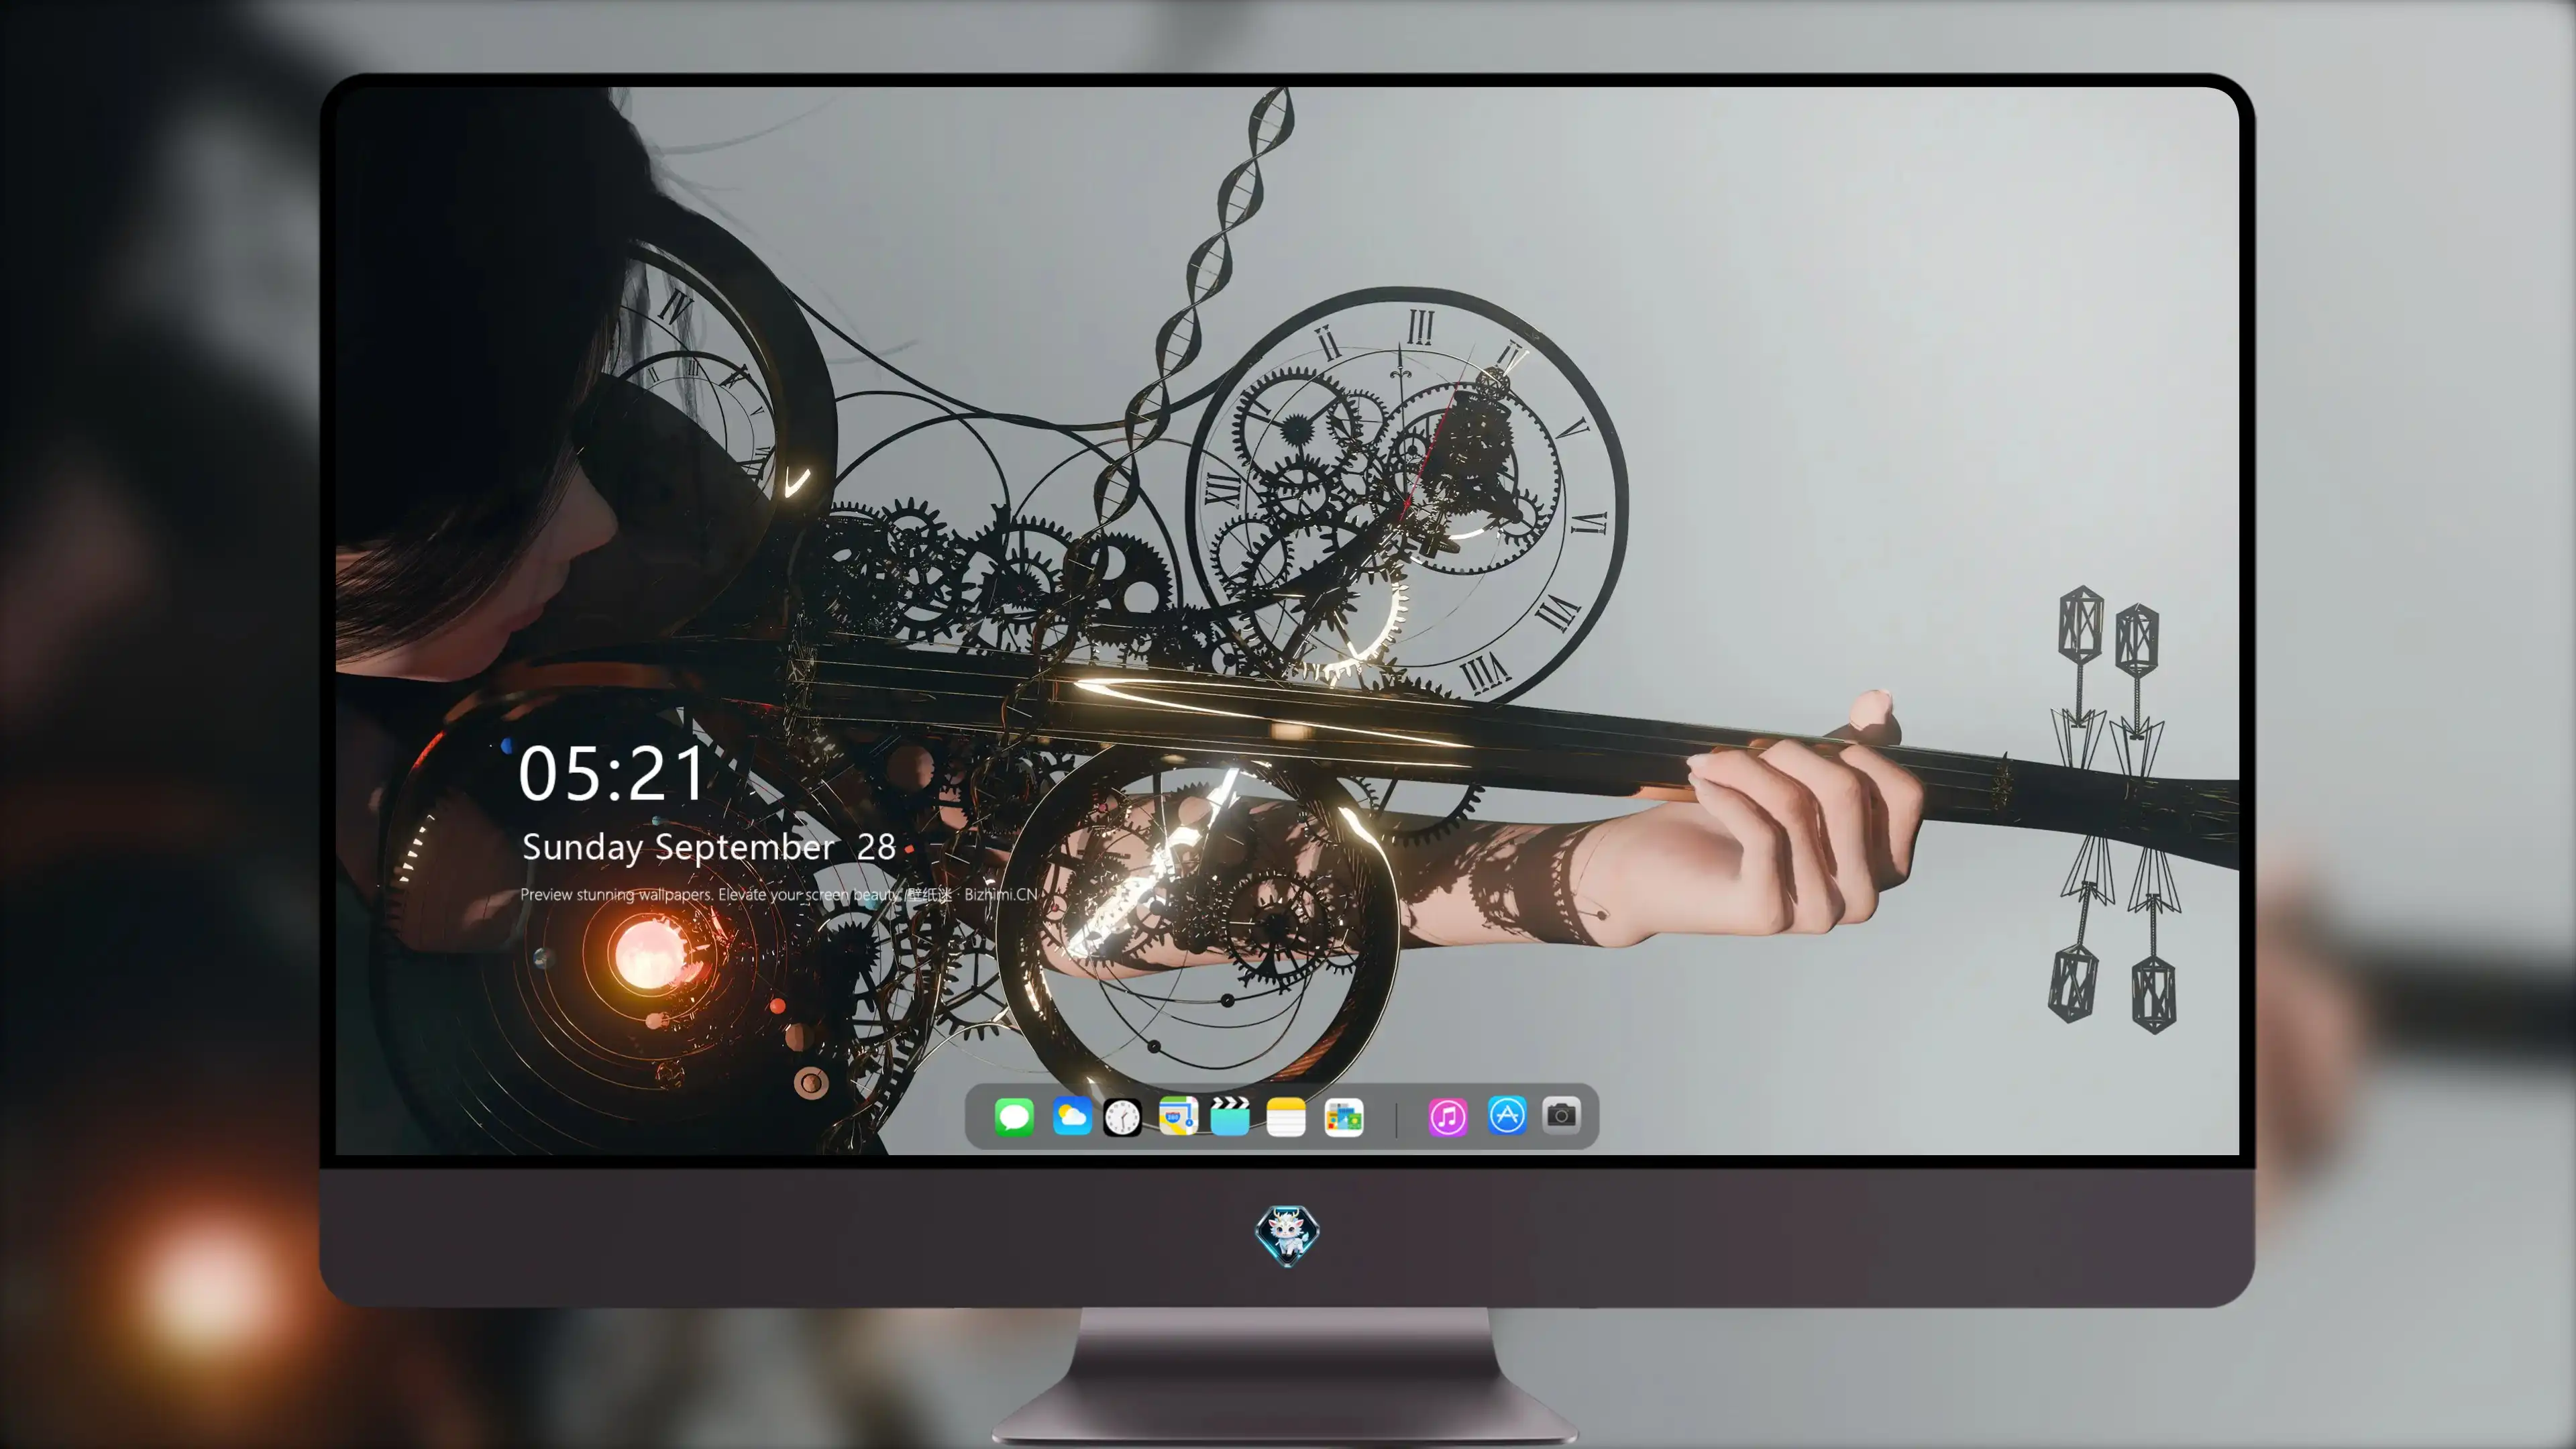Launch the pink iTunes music app
This screenshot has height=1449, width=2576.
click(1448, 1117)
